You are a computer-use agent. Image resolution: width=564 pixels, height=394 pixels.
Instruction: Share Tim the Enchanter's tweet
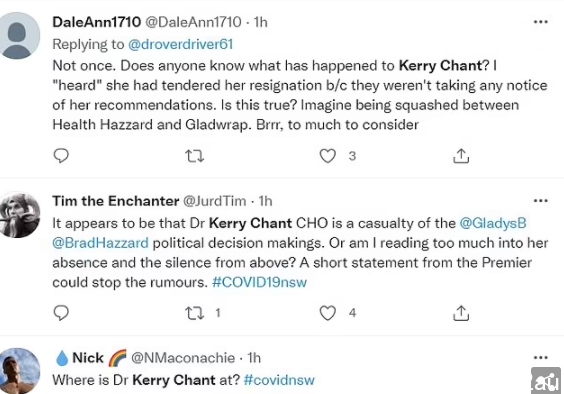tap(461, 313)
